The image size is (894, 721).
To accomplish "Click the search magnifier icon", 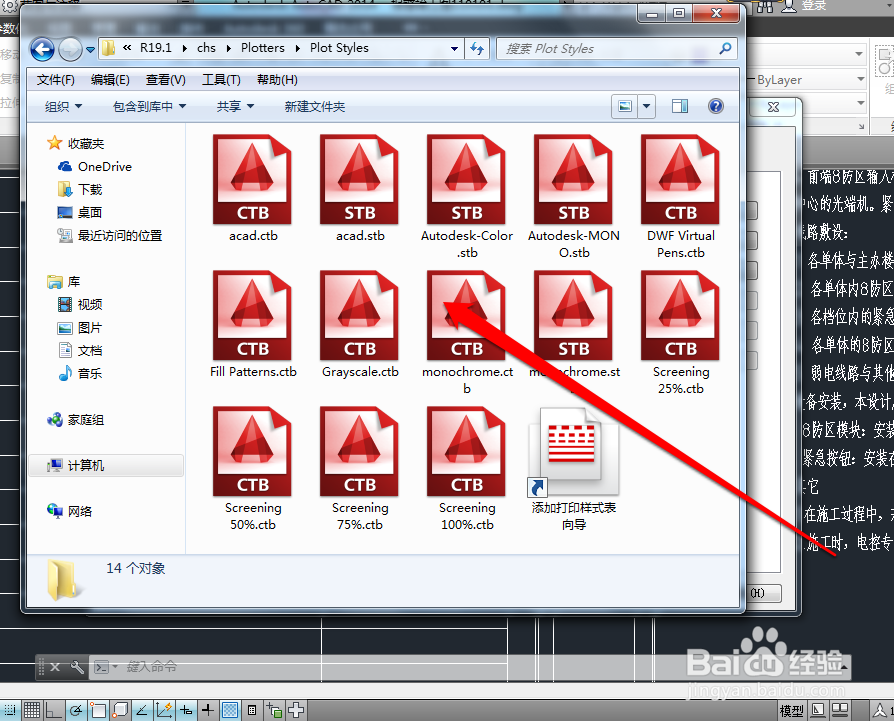I will 725,48.
